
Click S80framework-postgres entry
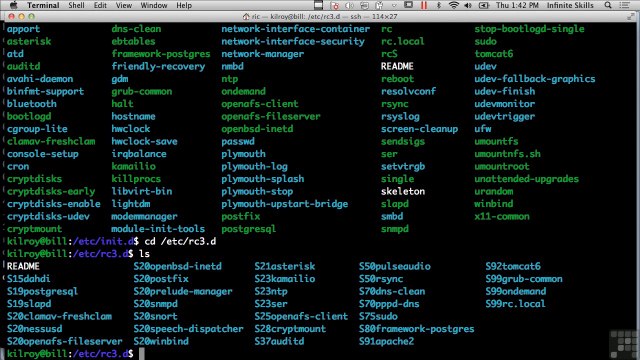pos(416,329)
